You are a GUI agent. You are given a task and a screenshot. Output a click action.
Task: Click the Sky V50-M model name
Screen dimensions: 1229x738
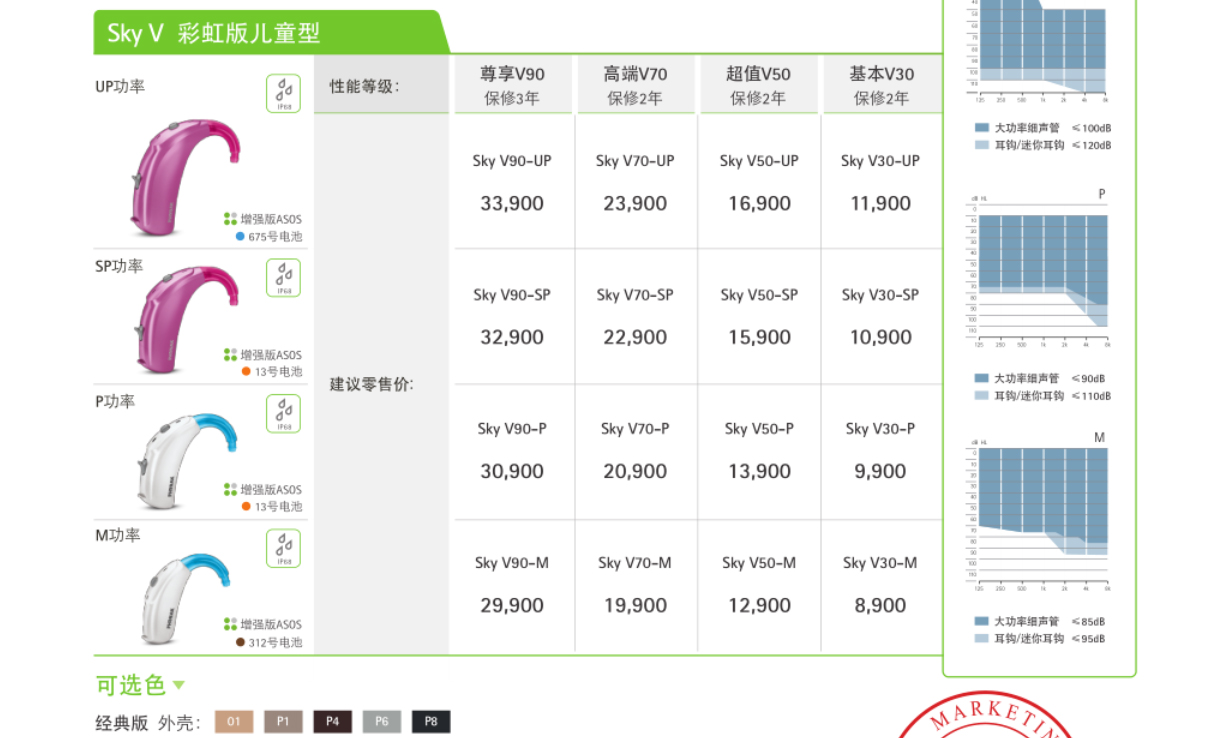(x=759, y=564)
